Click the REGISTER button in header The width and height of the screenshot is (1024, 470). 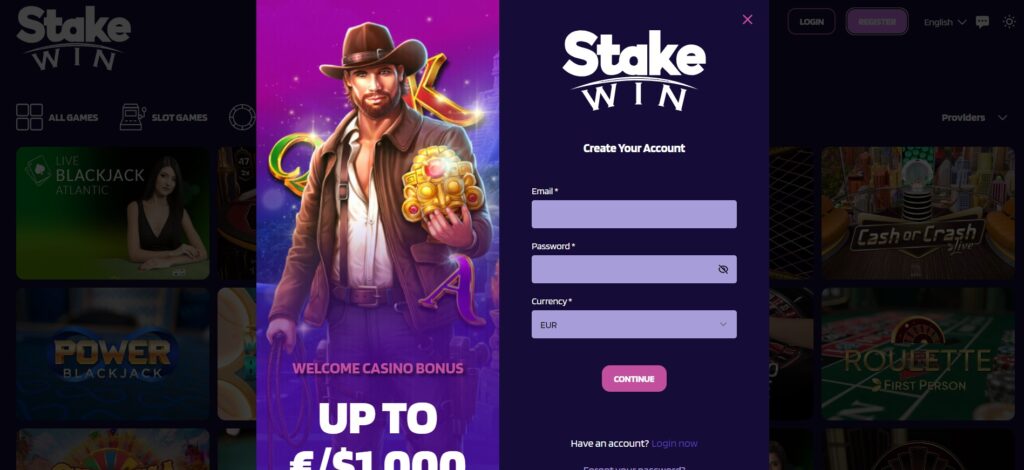(x=877, y=22)
